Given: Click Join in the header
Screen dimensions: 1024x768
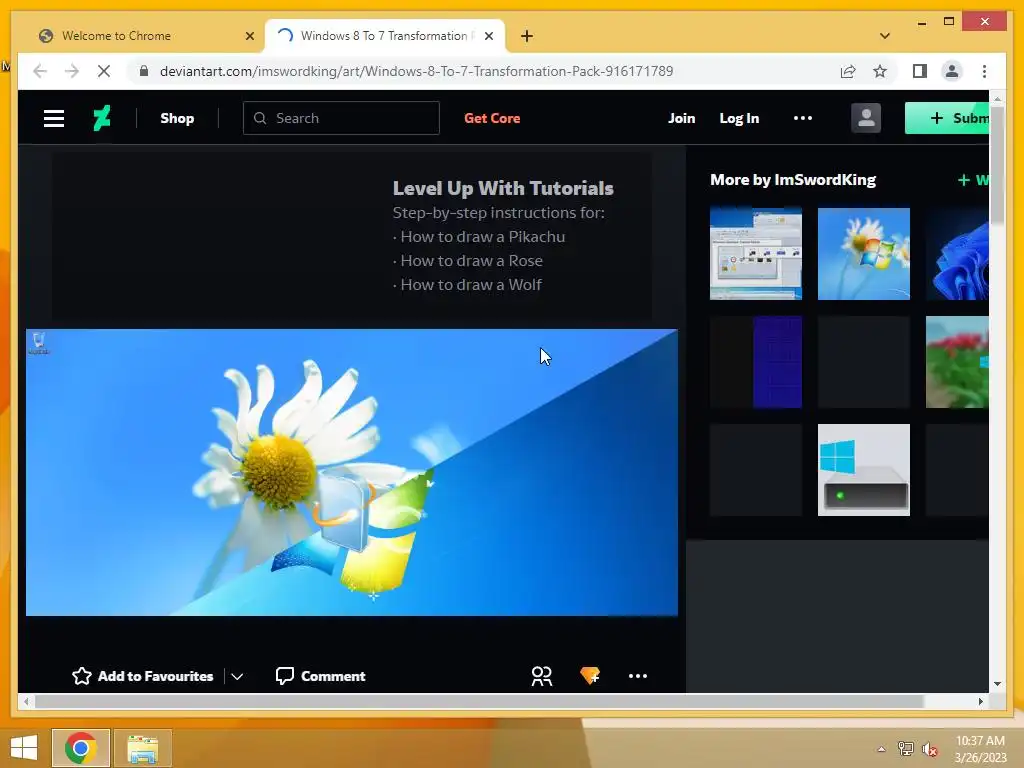Looking at the screenshot, I should coord(681,118).
